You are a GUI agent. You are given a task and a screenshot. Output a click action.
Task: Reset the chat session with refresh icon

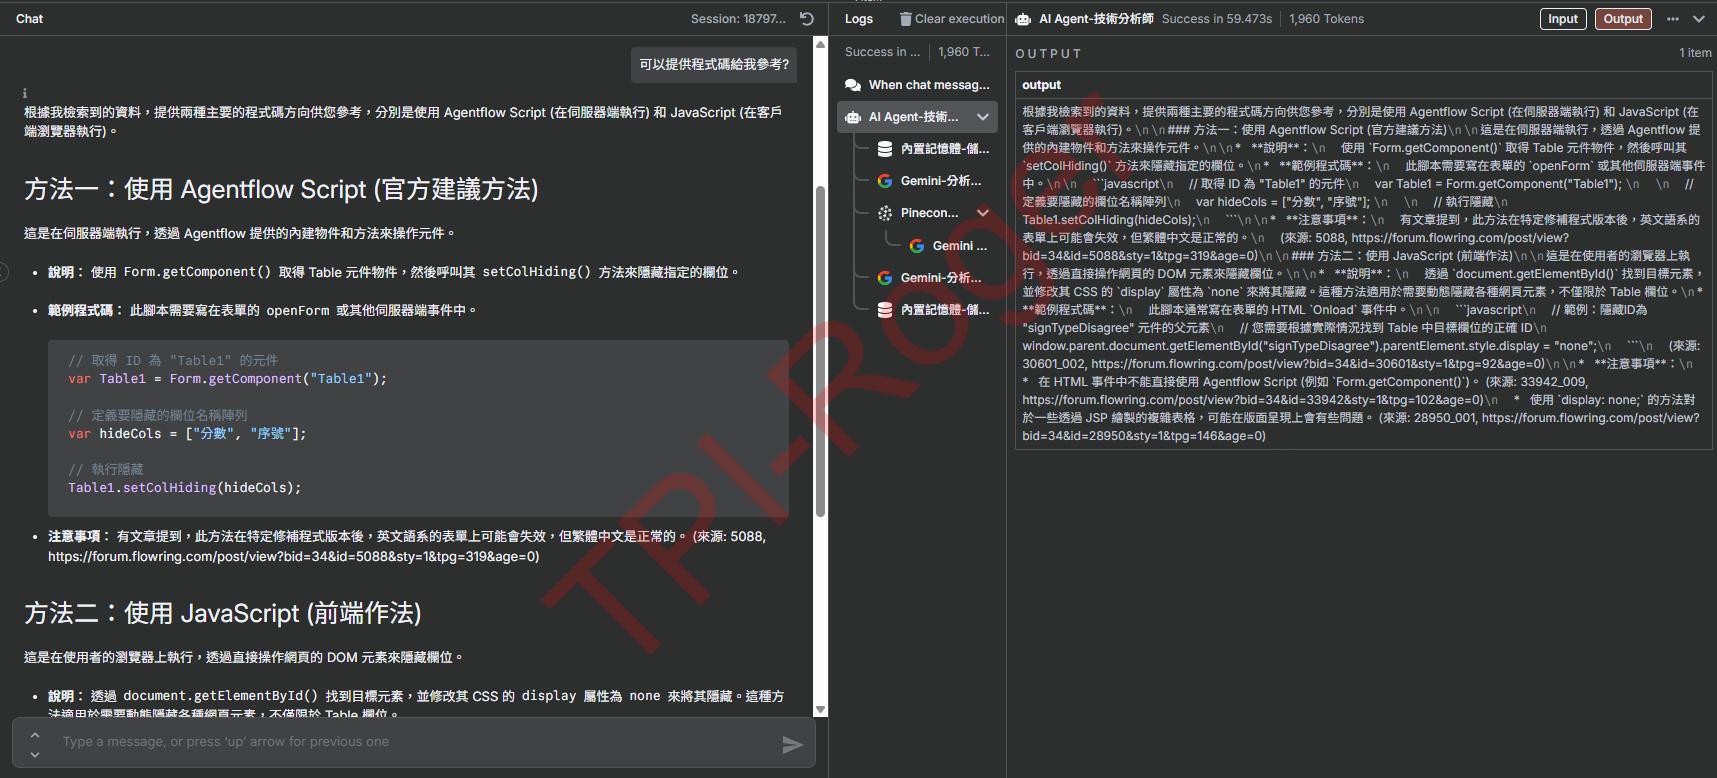807,19
